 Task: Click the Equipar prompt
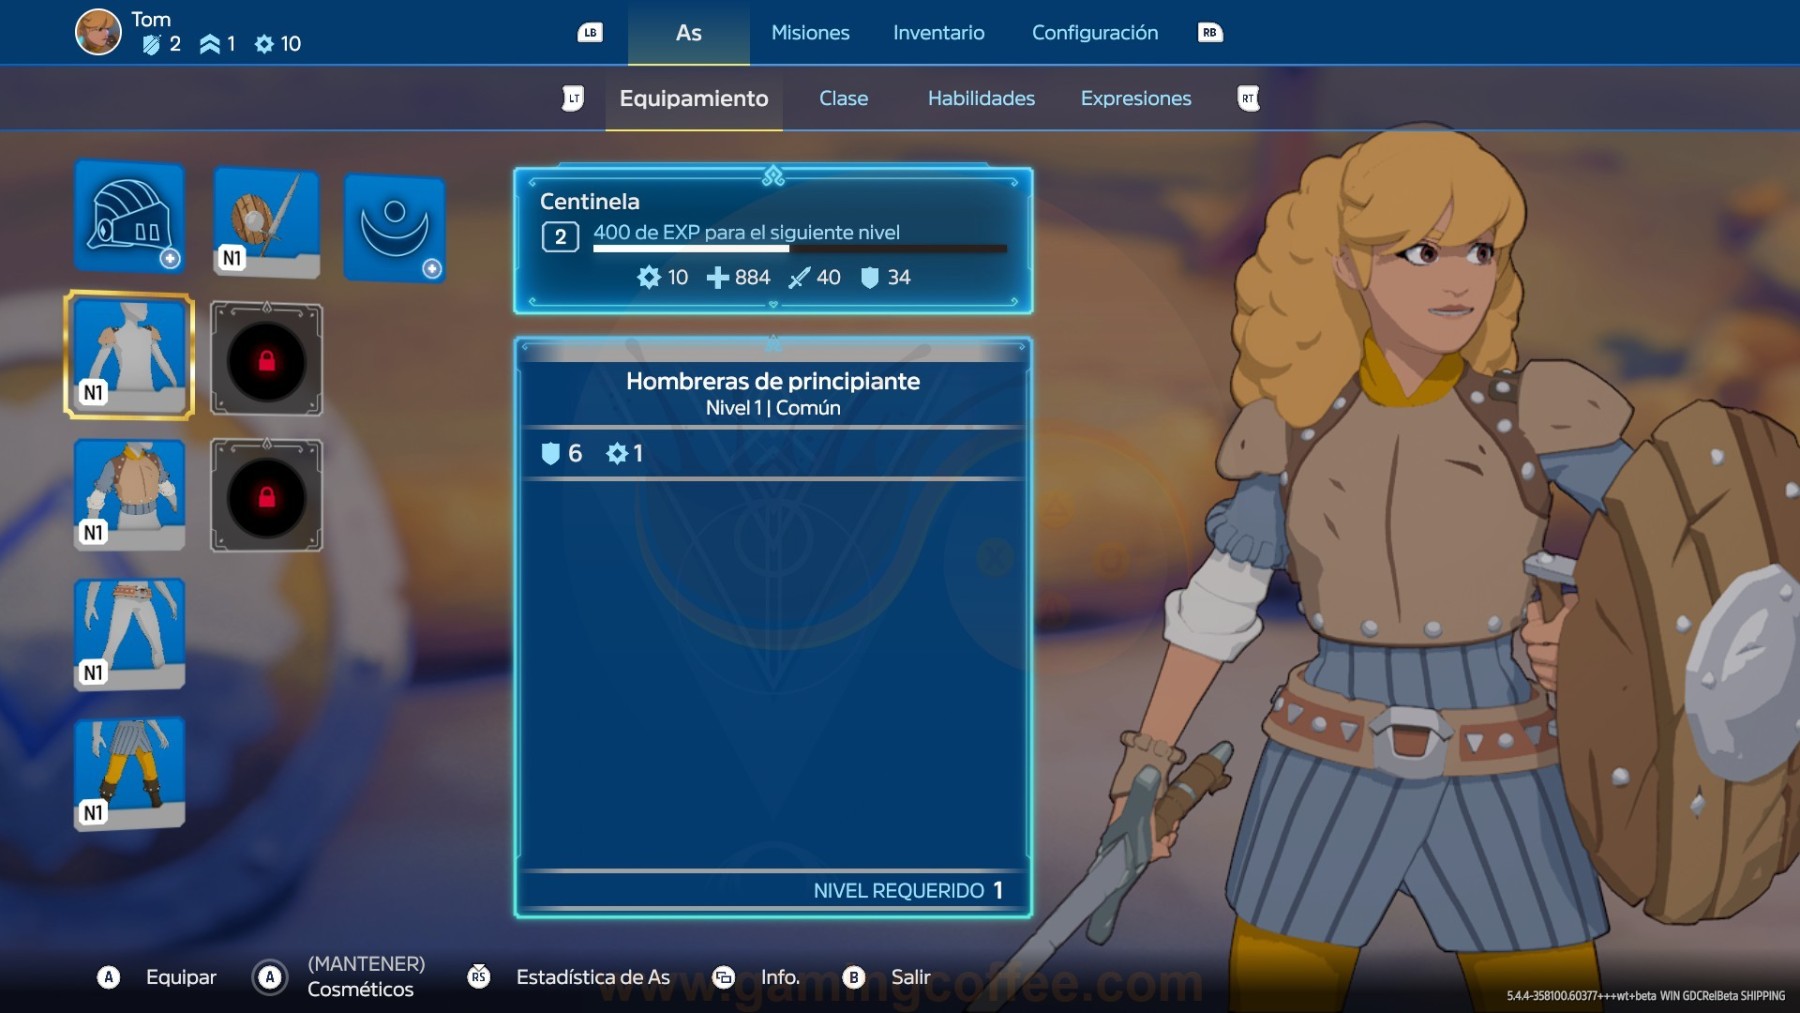[x=181, y=977]
